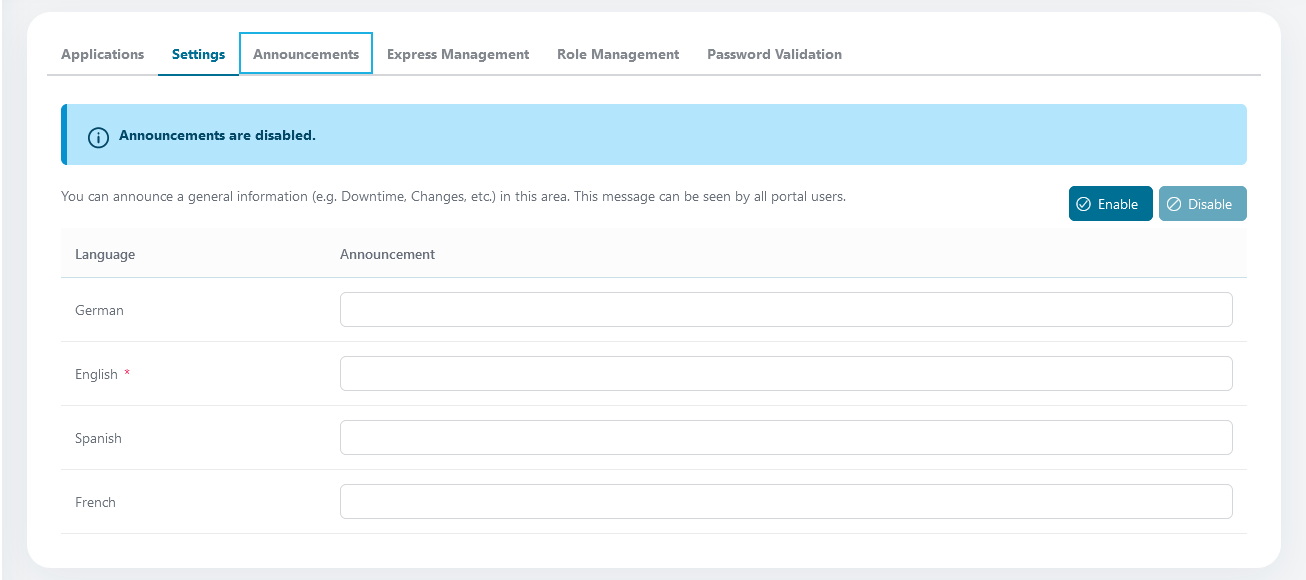Click the Spanish language label
The height and width of the screenshot is (580, 1306).
click(x=98, y=438)
